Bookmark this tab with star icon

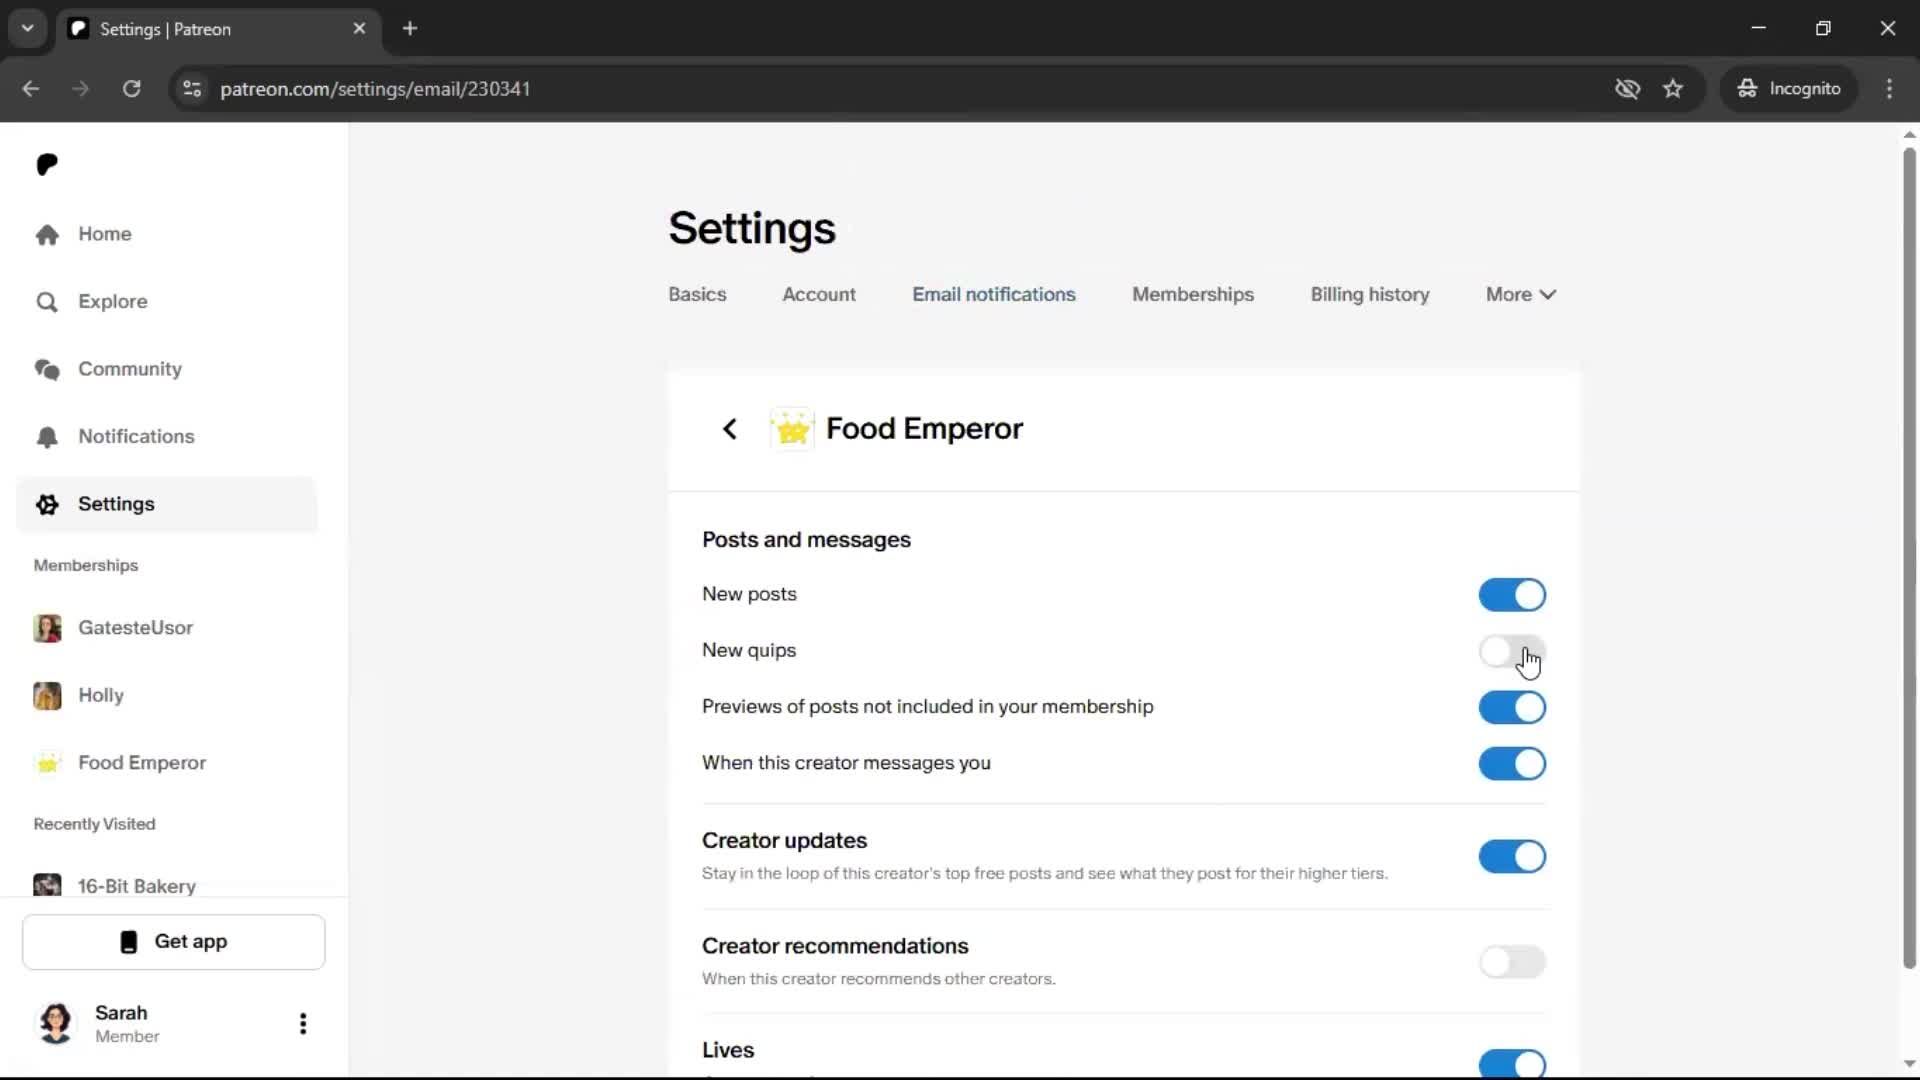click(1673, 89)
